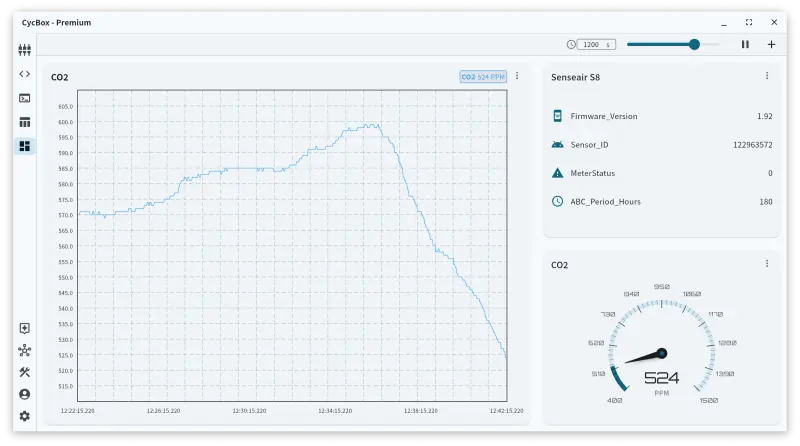800x446 pixels.
Task: Open the user account icon
Action: click(24, 394)
